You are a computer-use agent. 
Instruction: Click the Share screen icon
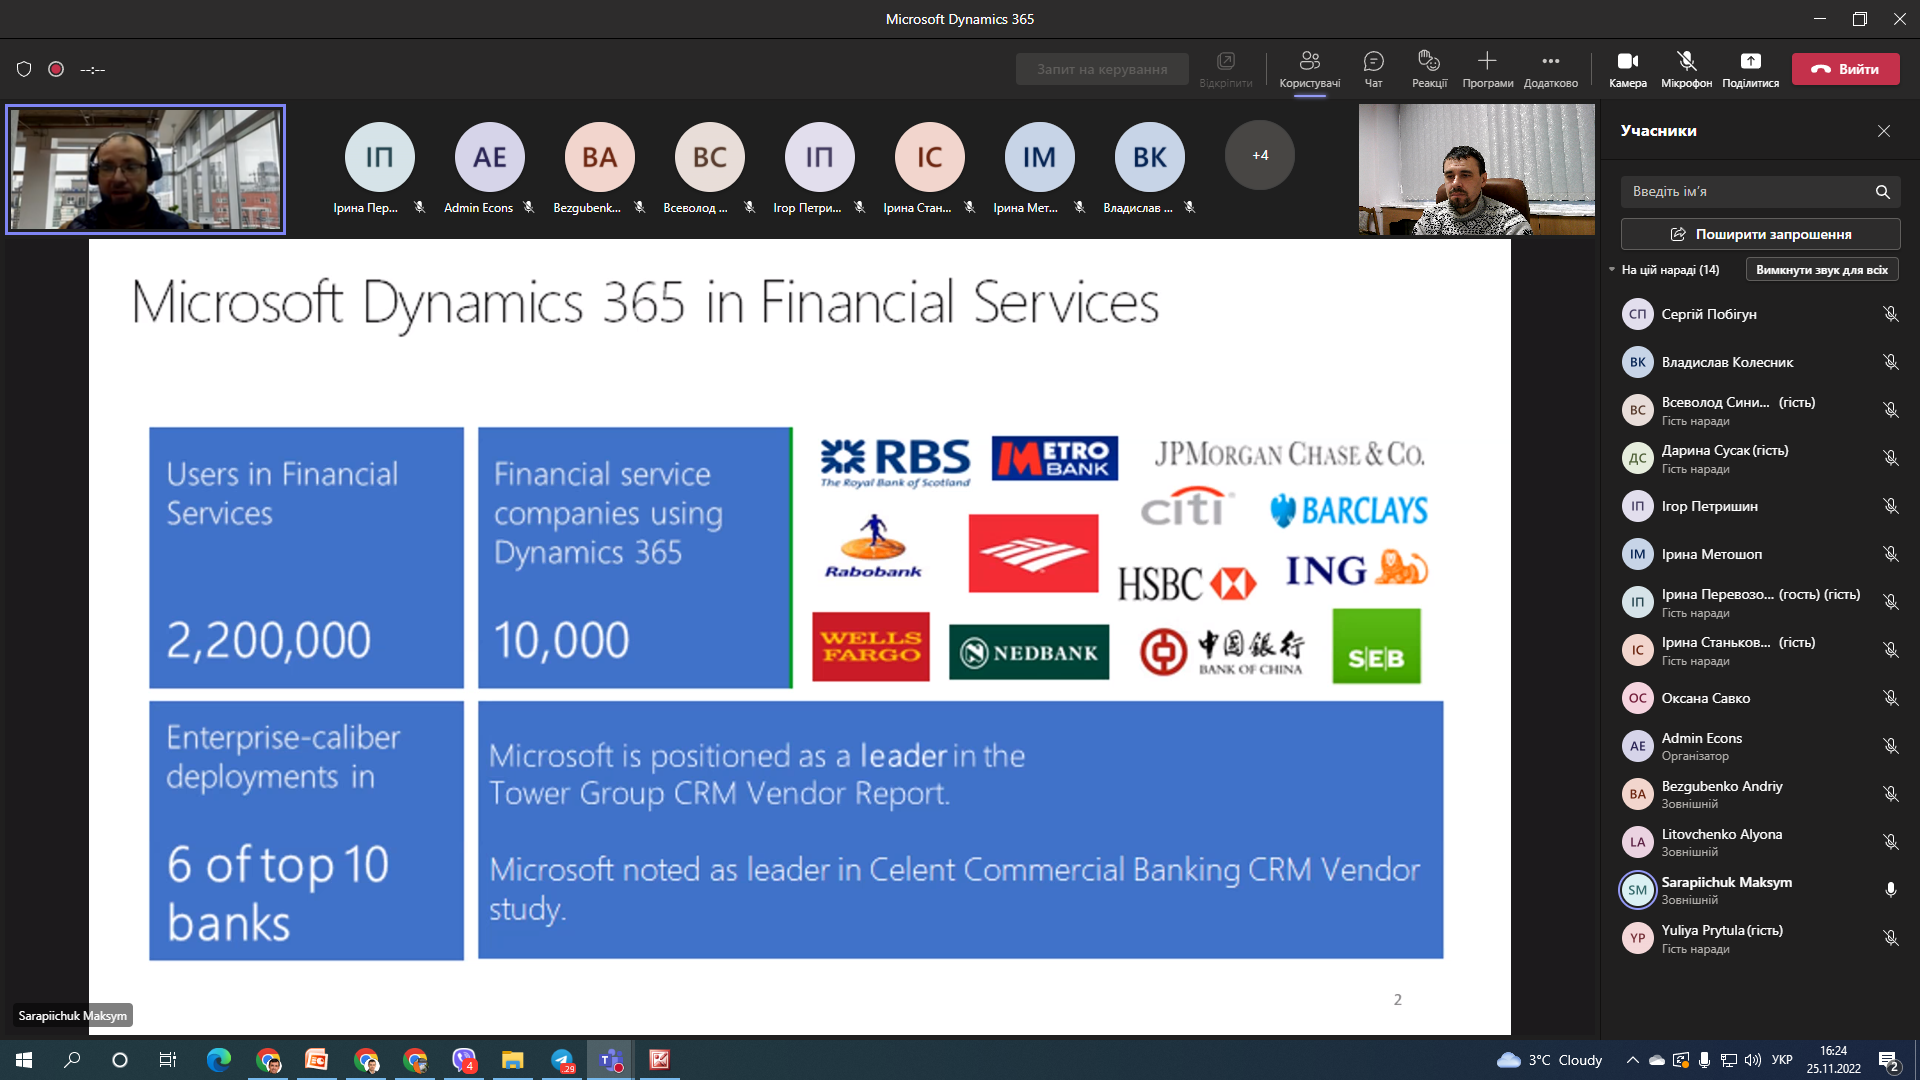tap(1750, 62)
